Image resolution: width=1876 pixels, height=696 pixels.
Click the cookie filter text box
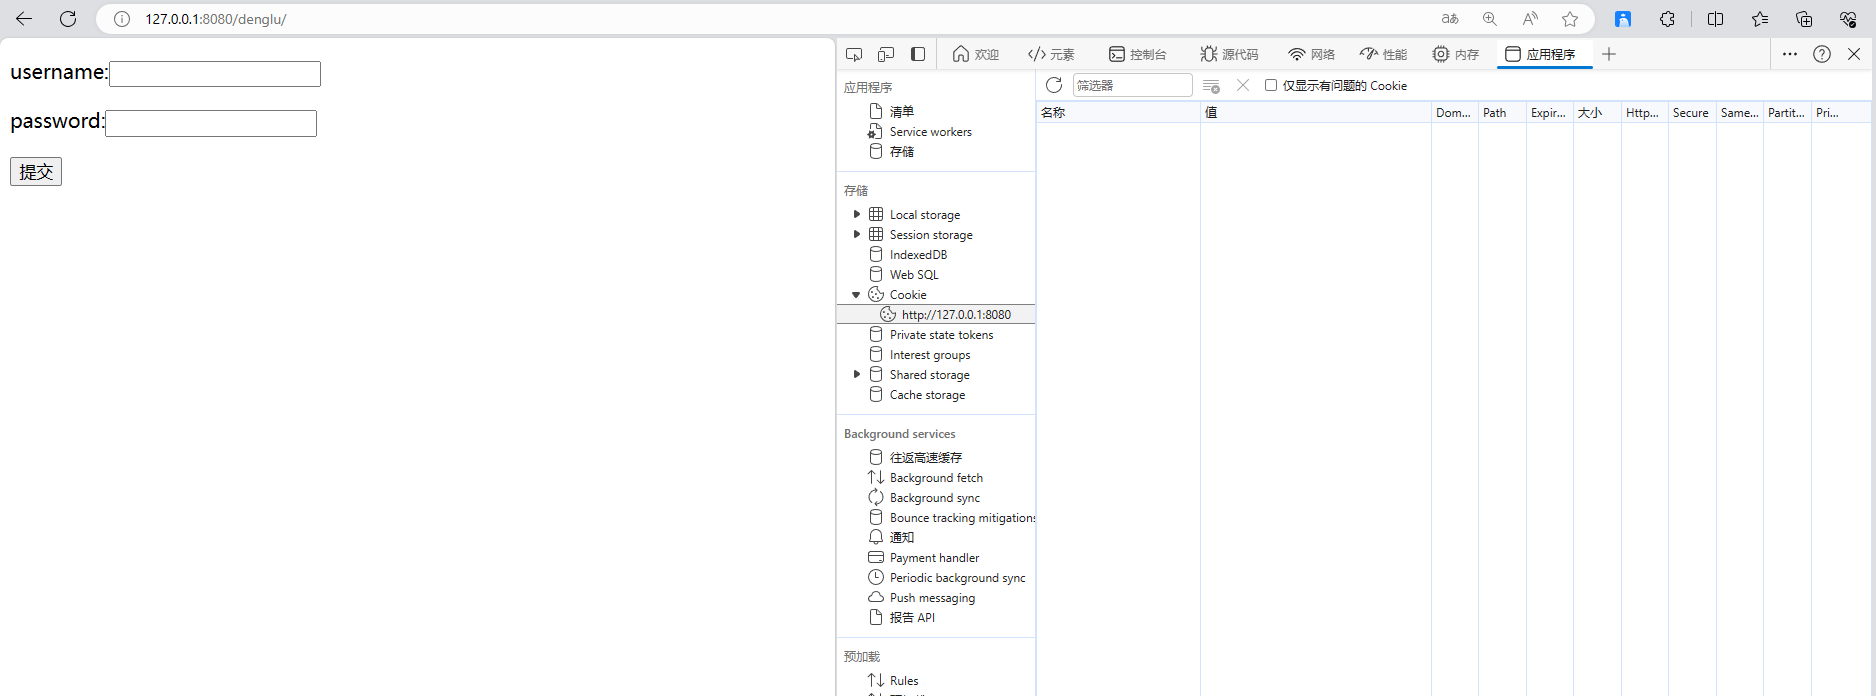click(x=1133, y=85)
